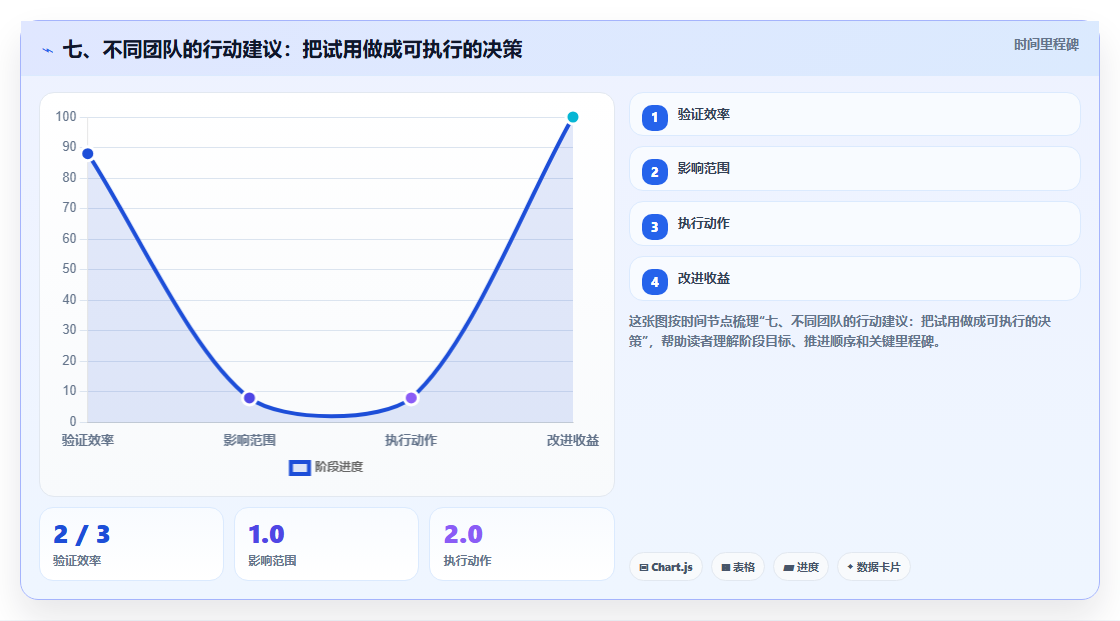1120x621 pixels.
Task: Click the 表格 tag chip
Action: [x=738, y=567]
